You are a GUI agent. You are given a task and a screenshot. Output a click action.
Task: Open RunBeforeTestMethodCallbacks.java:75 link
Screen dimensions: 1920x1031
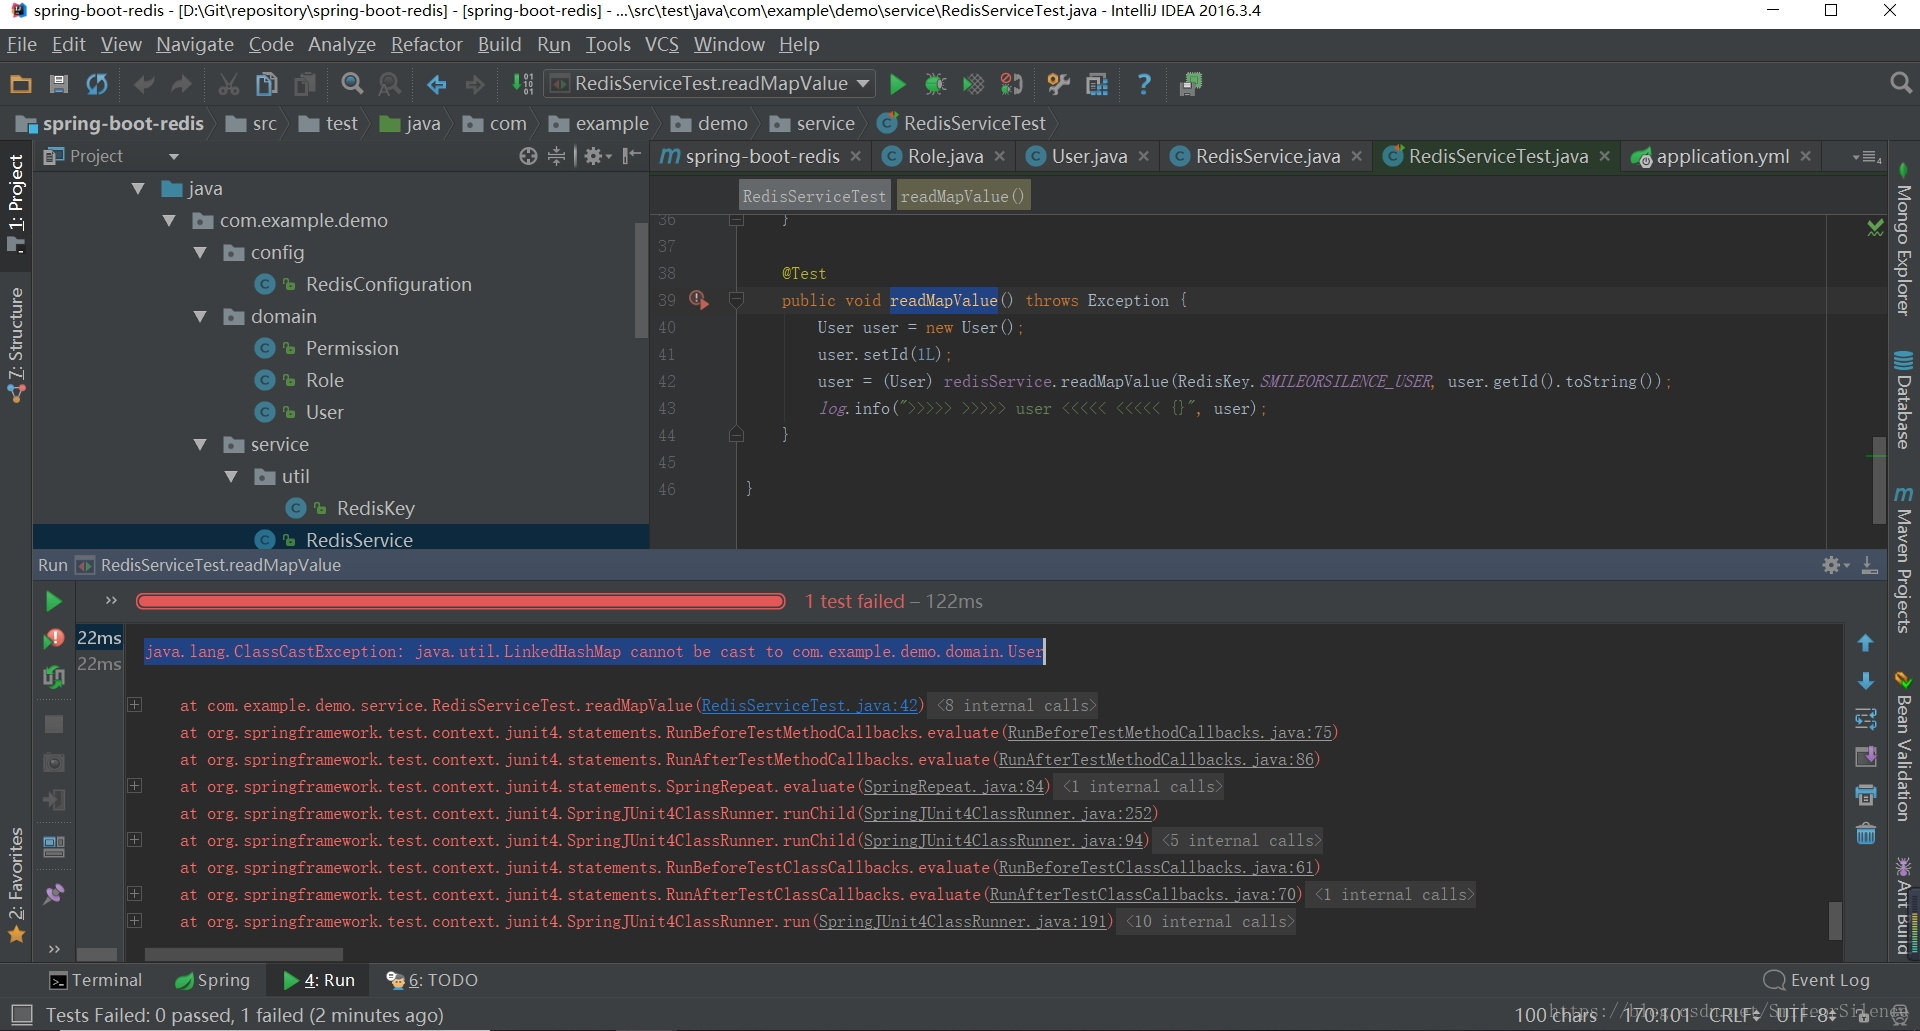(1170, 732)
